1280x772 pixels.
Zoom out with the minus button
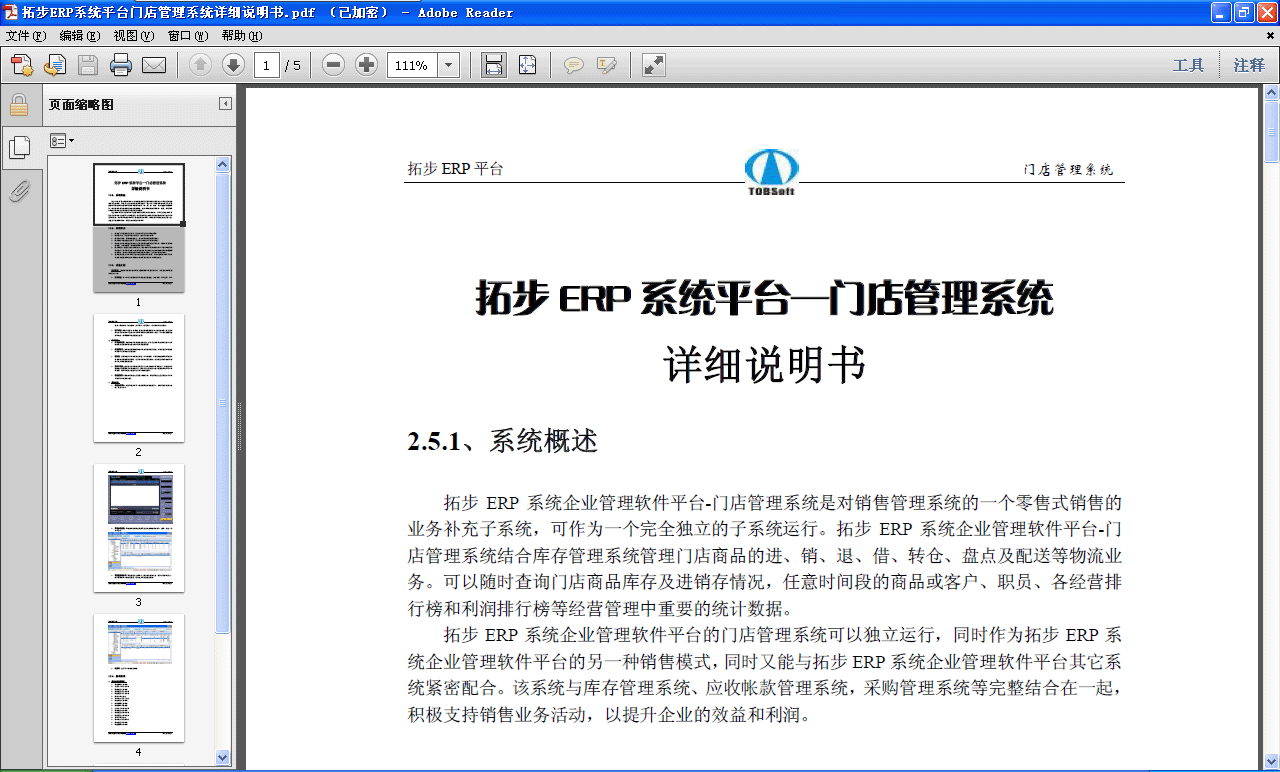coord(334,66)
